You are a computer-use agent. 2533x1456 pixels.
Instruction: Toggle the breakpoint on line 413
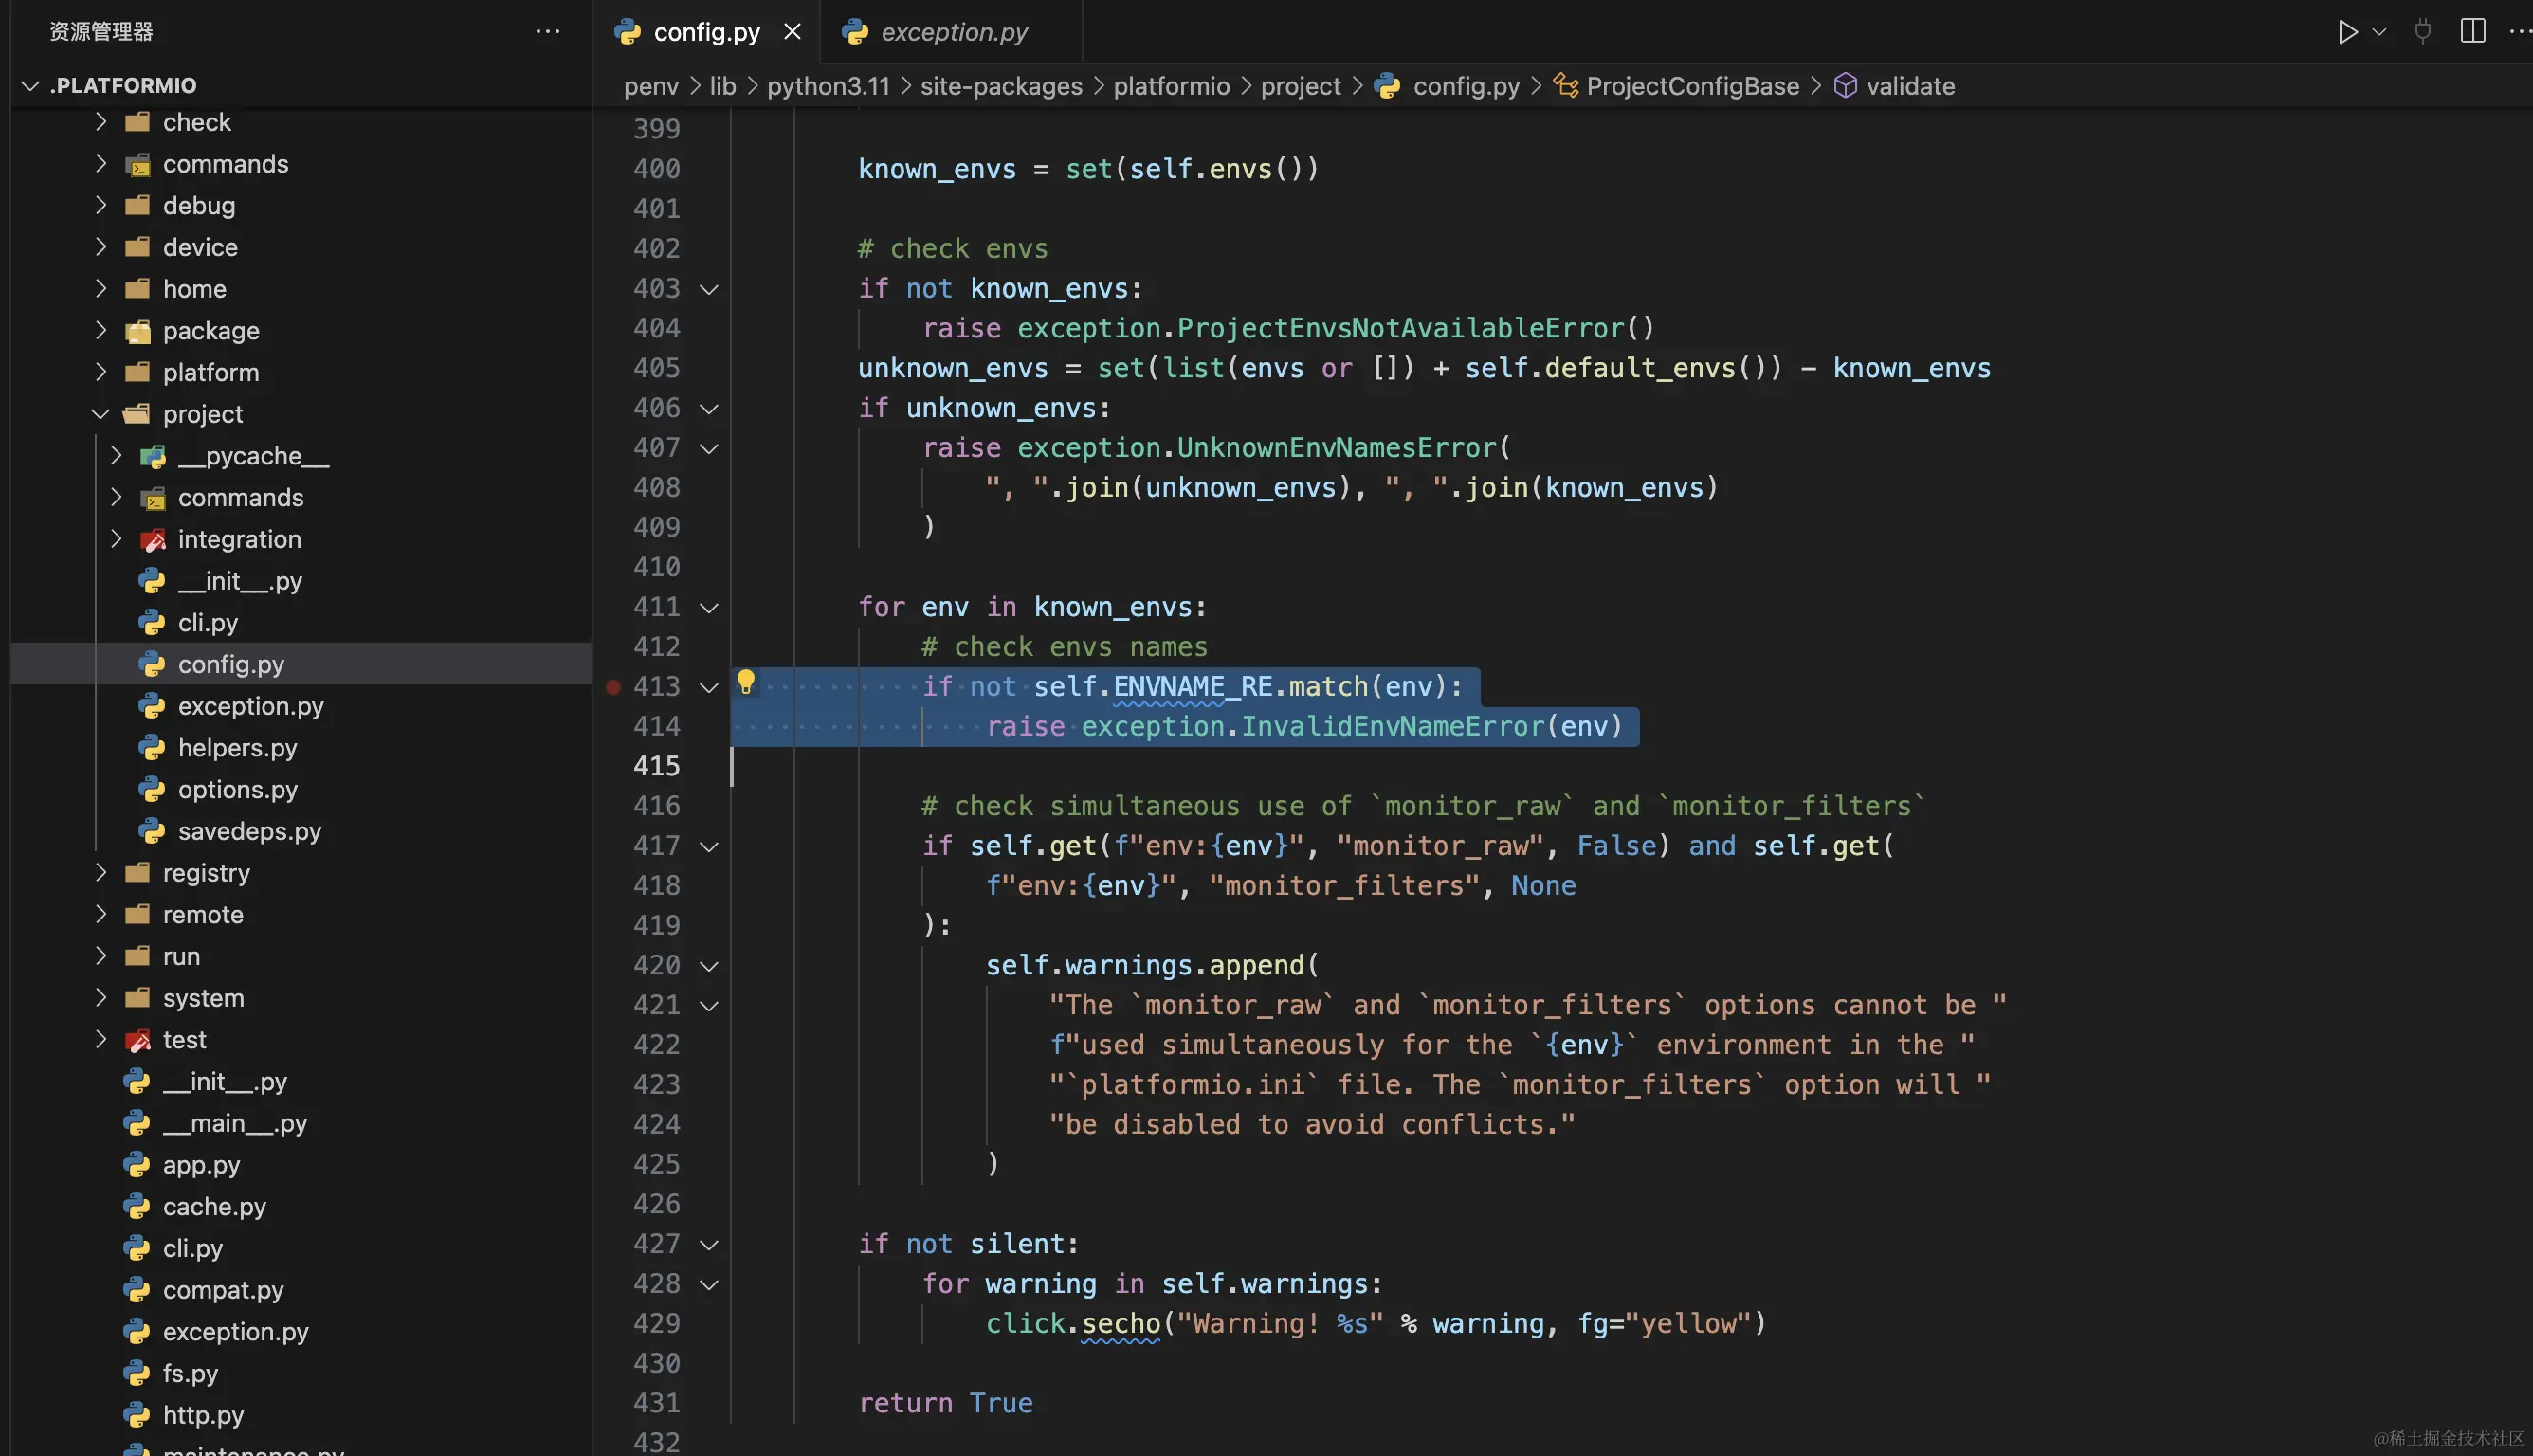(x=613, y=687)
